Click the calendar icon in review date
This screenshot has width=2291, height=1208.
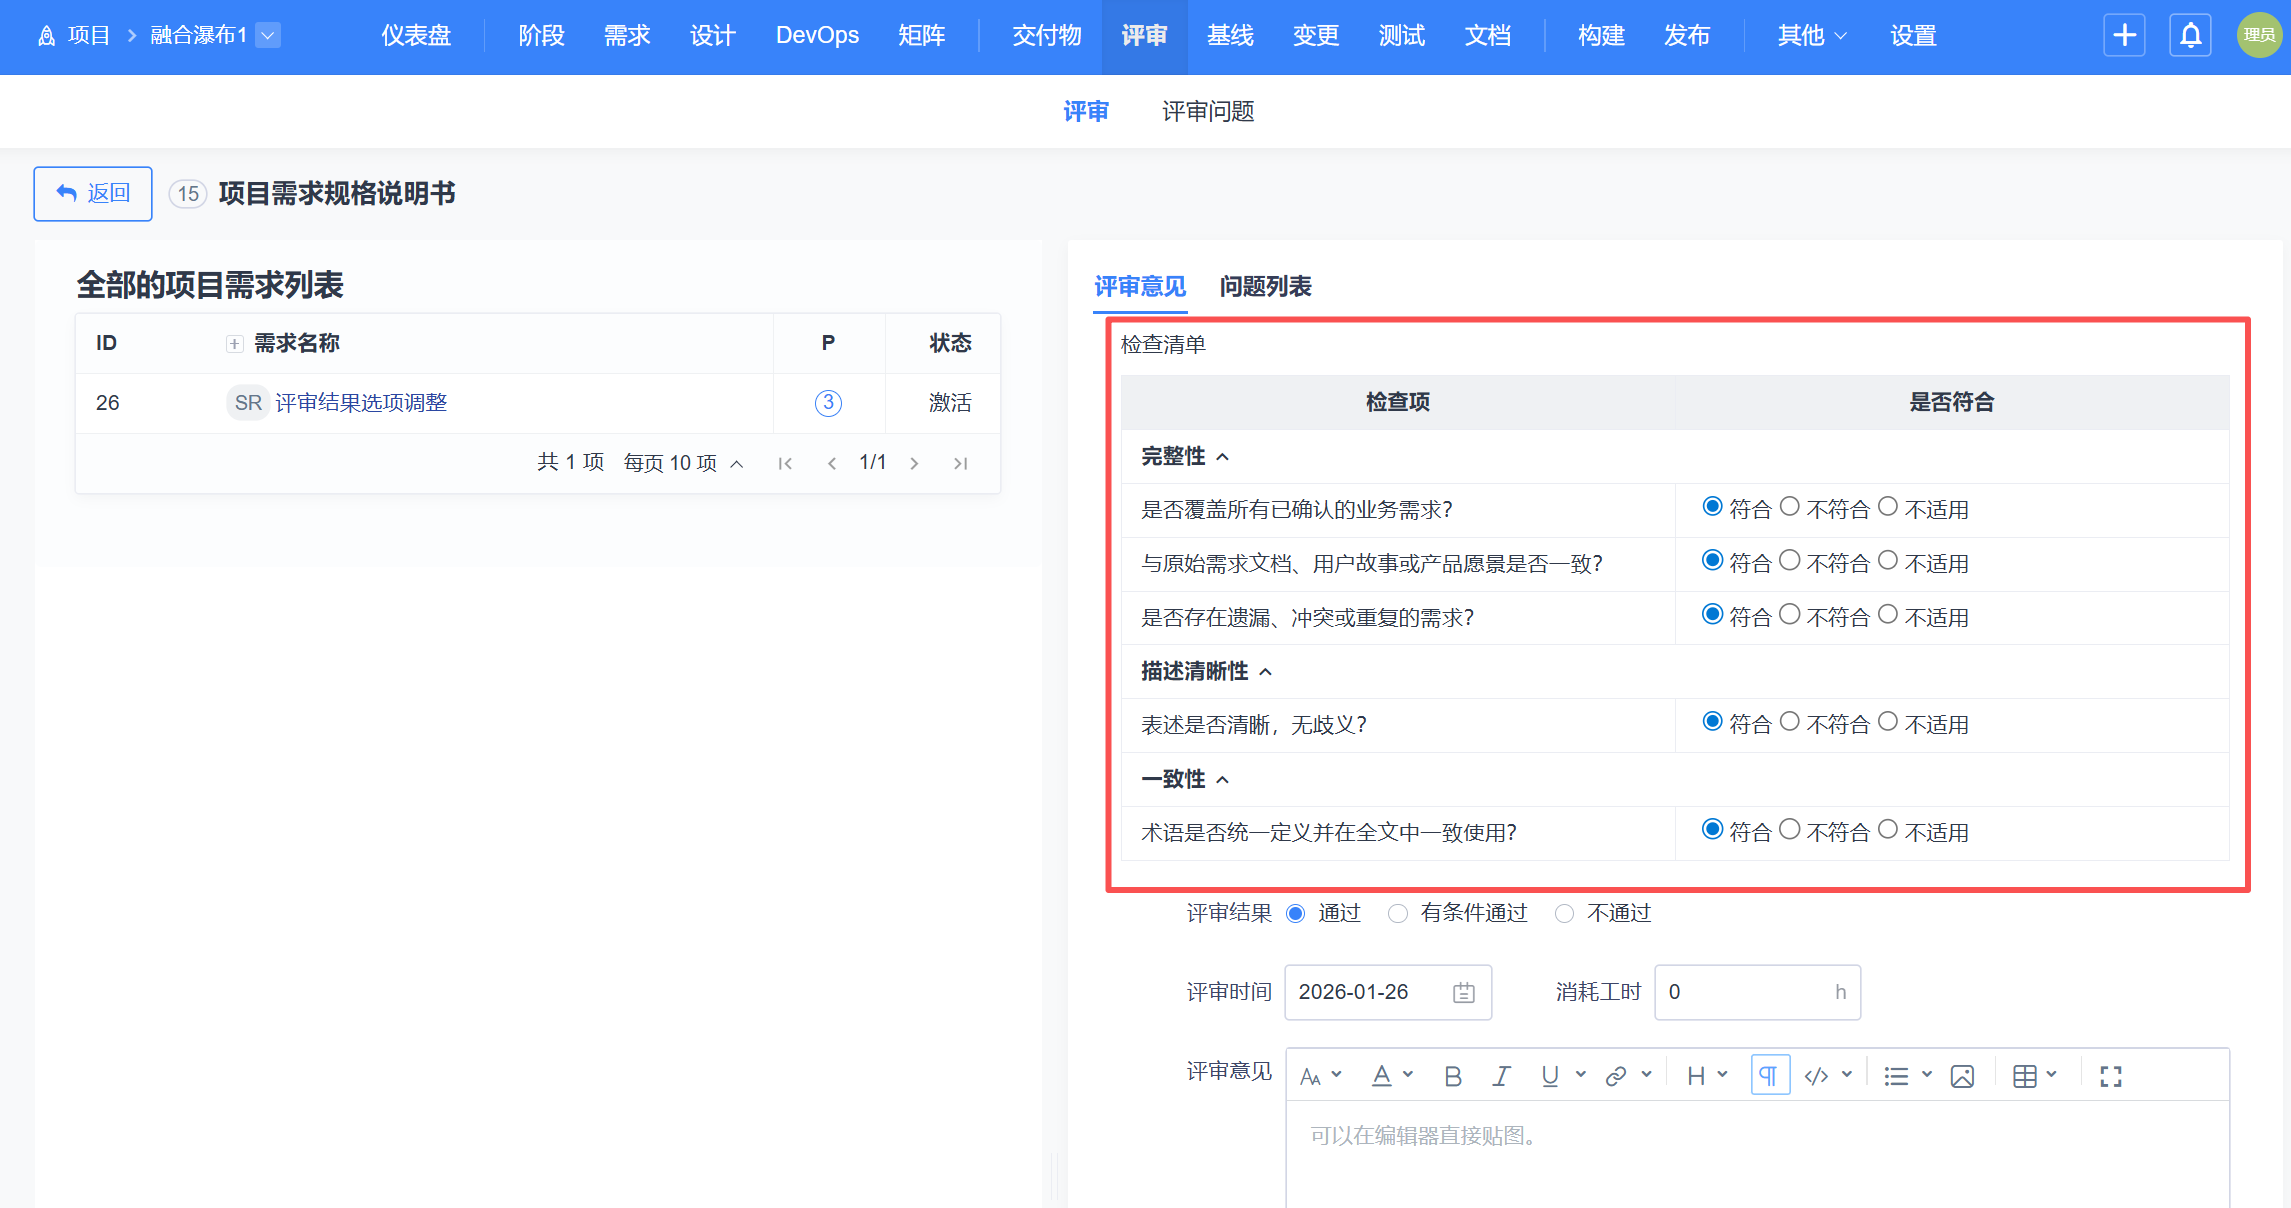(1464, 992)
